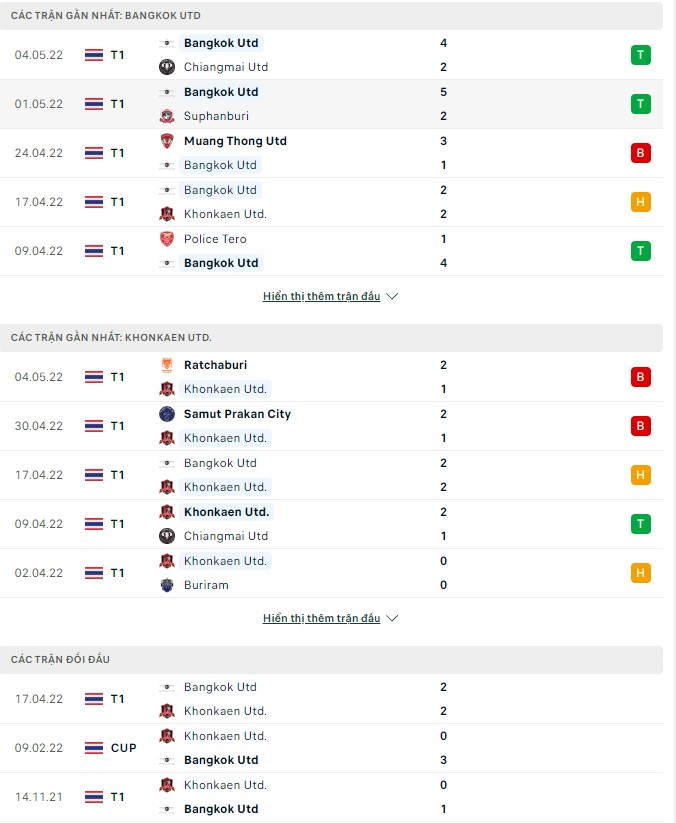Expand more matches for Khonkaen Utd
This screenshot has height=823, width=676.
pos(323,618)
